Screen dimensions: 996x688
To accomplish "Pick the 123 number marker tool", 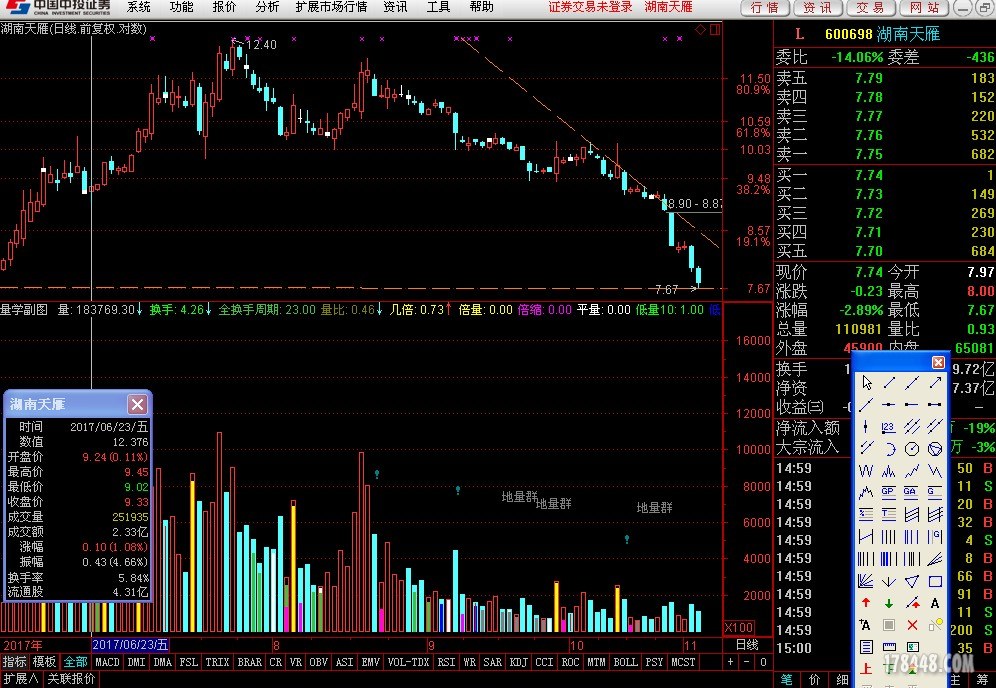I will pyautogui.click(x=889, y=427).
